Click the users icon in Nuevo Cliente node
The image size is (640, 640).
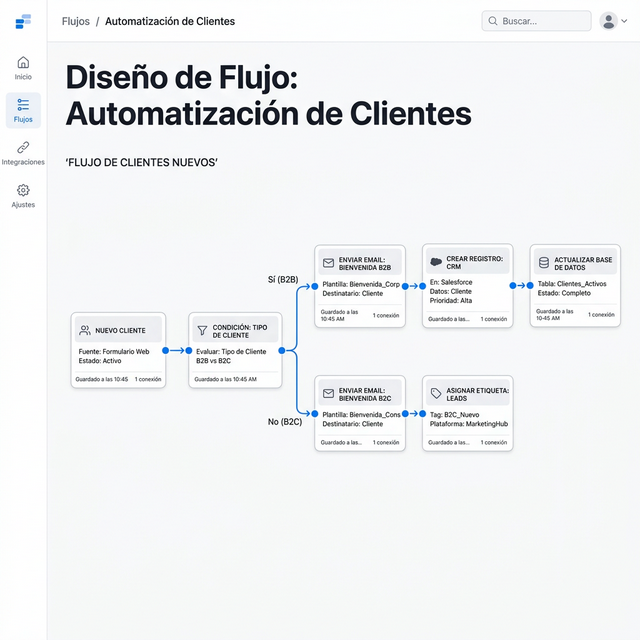pos(85,330)
